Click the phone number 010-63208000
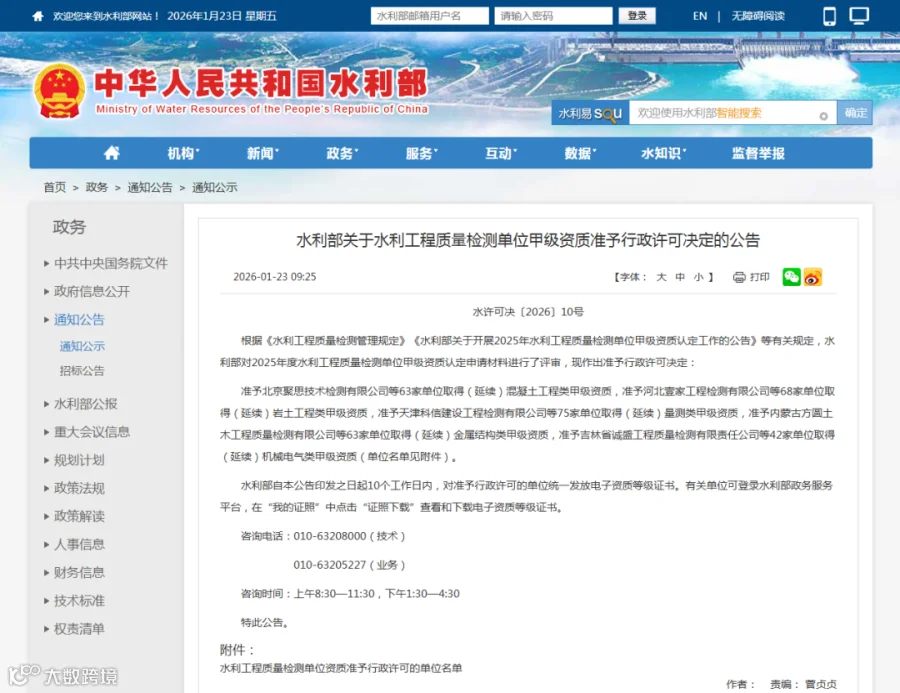This screenshot has width=900, height=693. coord(329,536)
